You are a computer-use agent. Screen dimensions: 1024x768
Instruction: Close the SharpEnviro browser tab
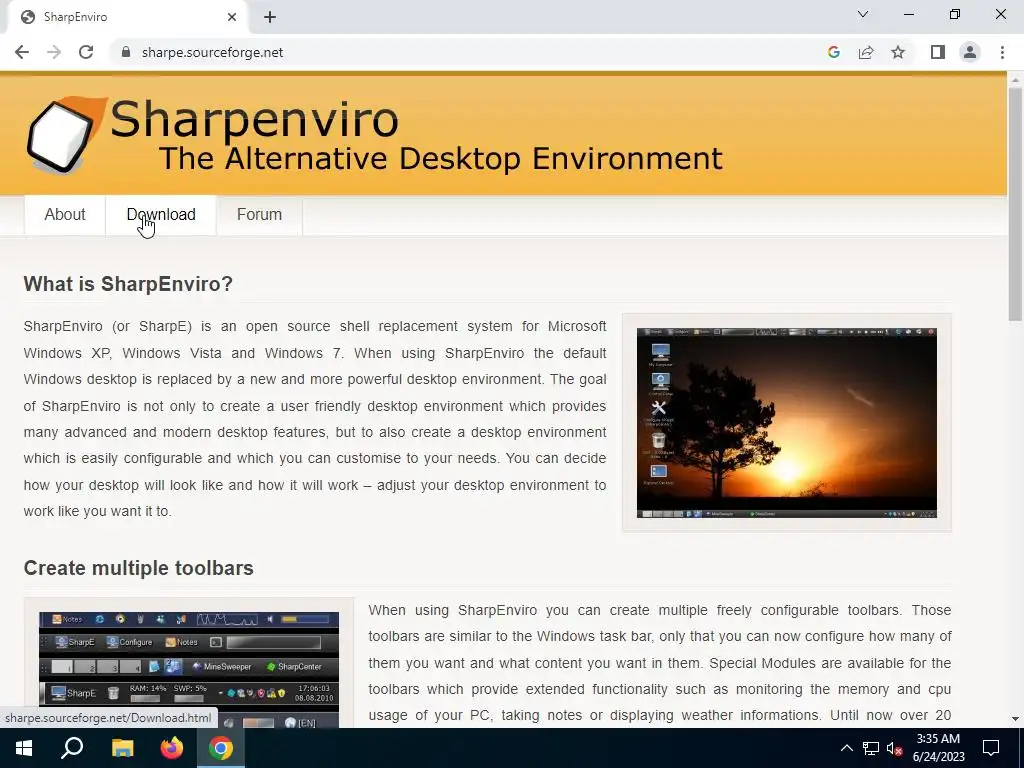[x=232, y=17]
